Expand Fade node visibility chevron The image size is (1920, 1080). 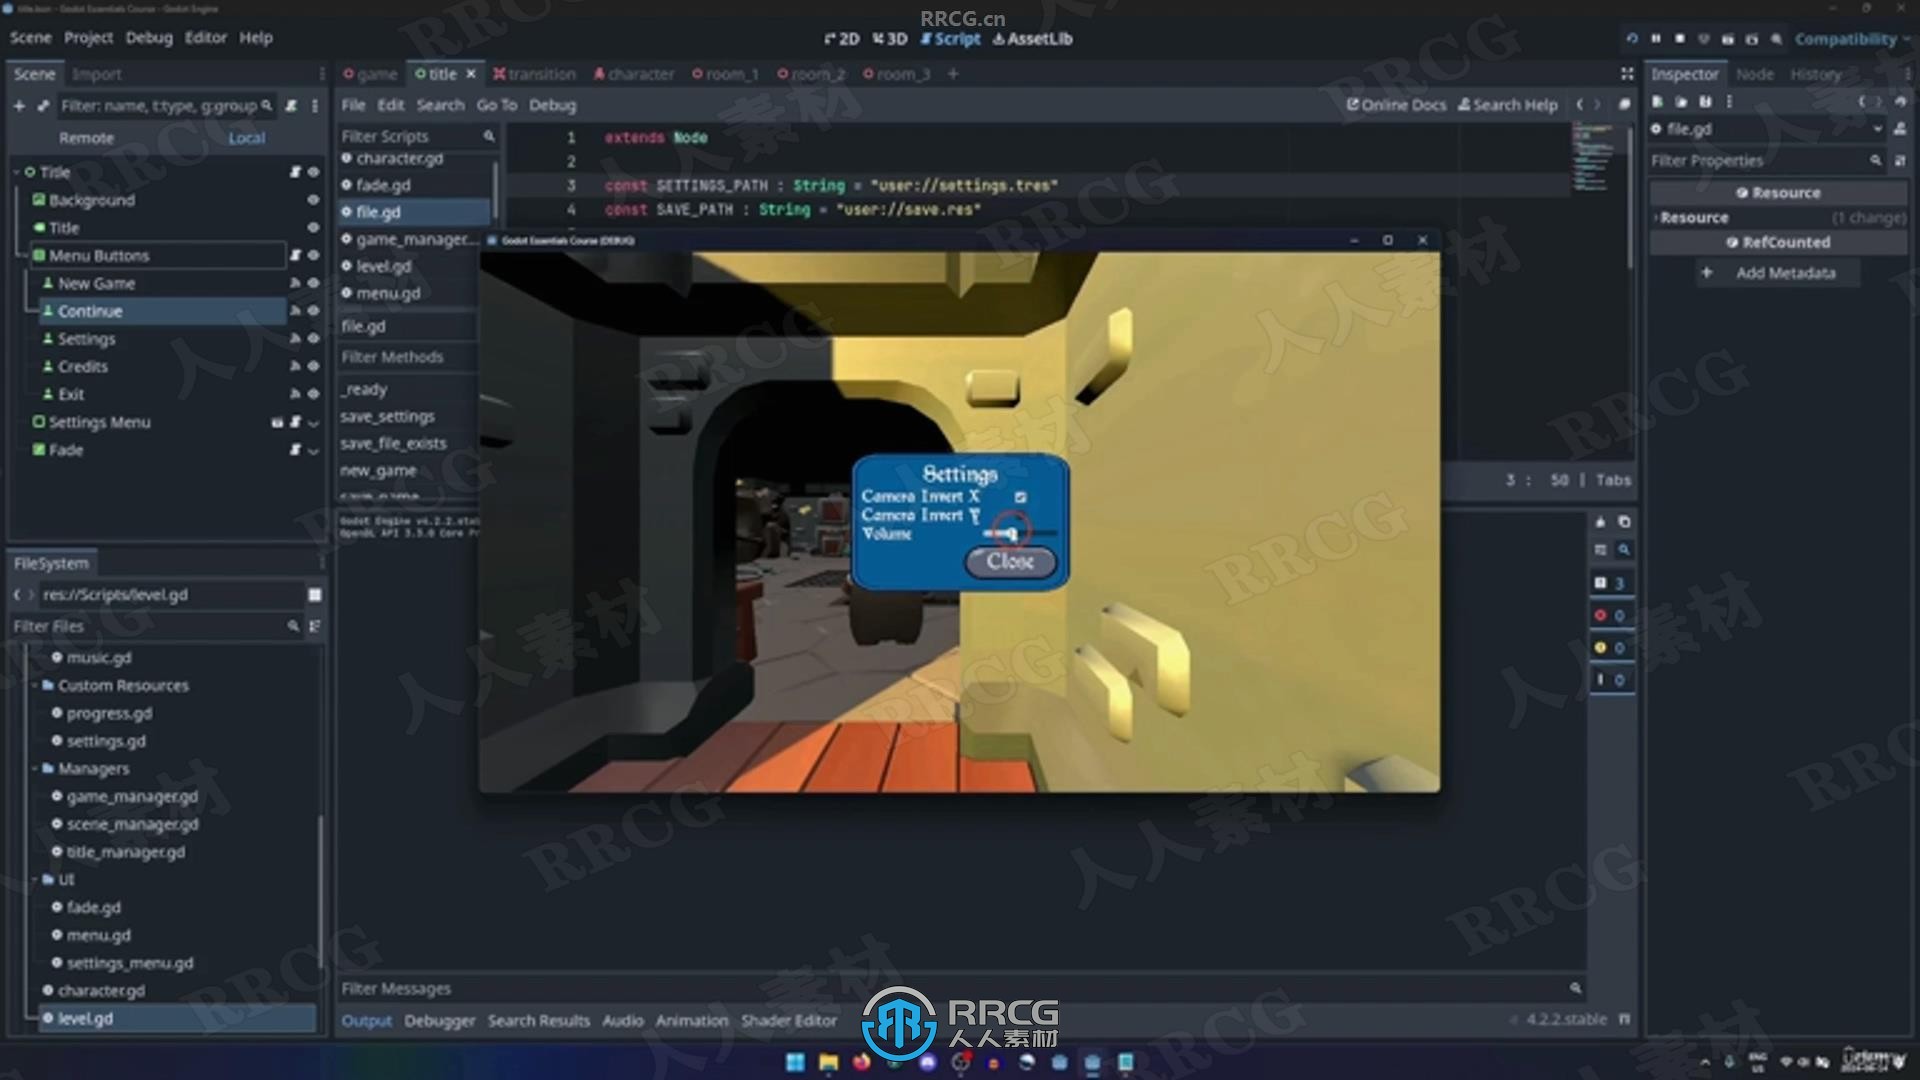pyautogui.click(x=313, y=451)
